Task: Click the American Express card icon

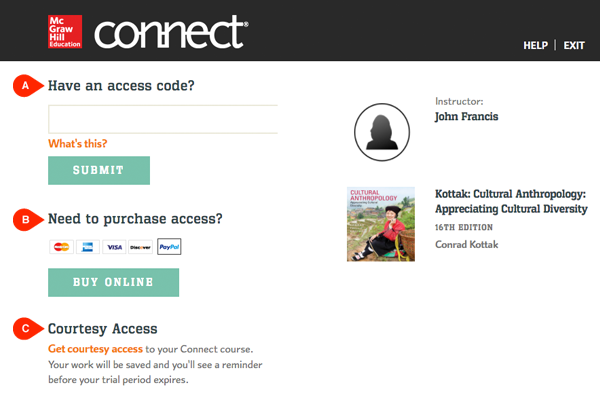Action: 87,247
